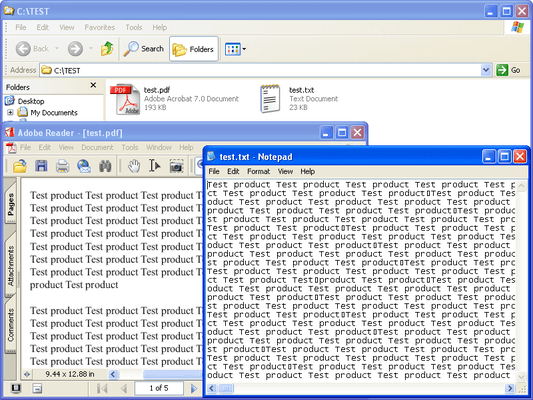Open Explorer Edit menu
This screenshot has height=400, width=533.
pos(42,27)
